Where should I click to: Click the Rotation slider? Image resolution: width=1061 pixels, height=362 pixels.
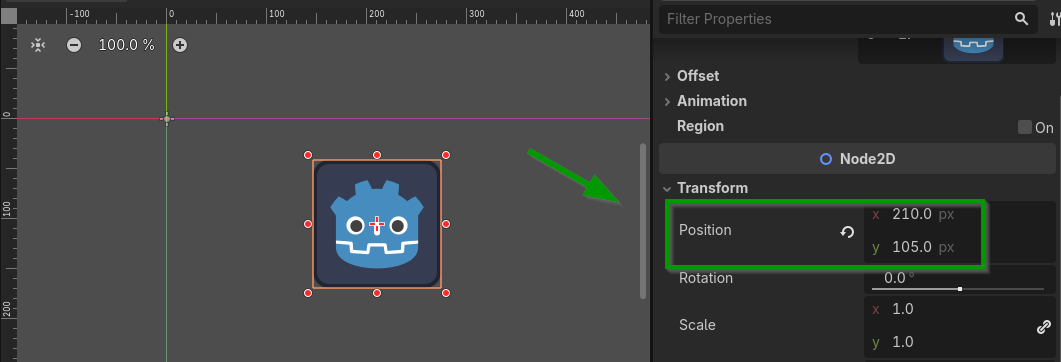tap(957, 289)
